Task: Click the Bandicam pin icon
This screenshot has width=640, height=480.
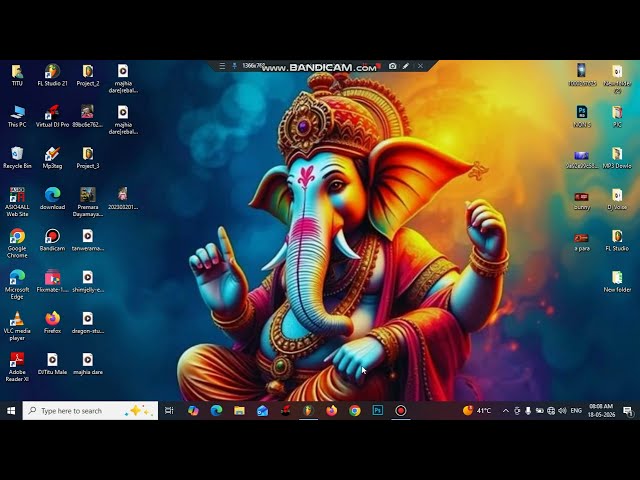Action: 234,66
